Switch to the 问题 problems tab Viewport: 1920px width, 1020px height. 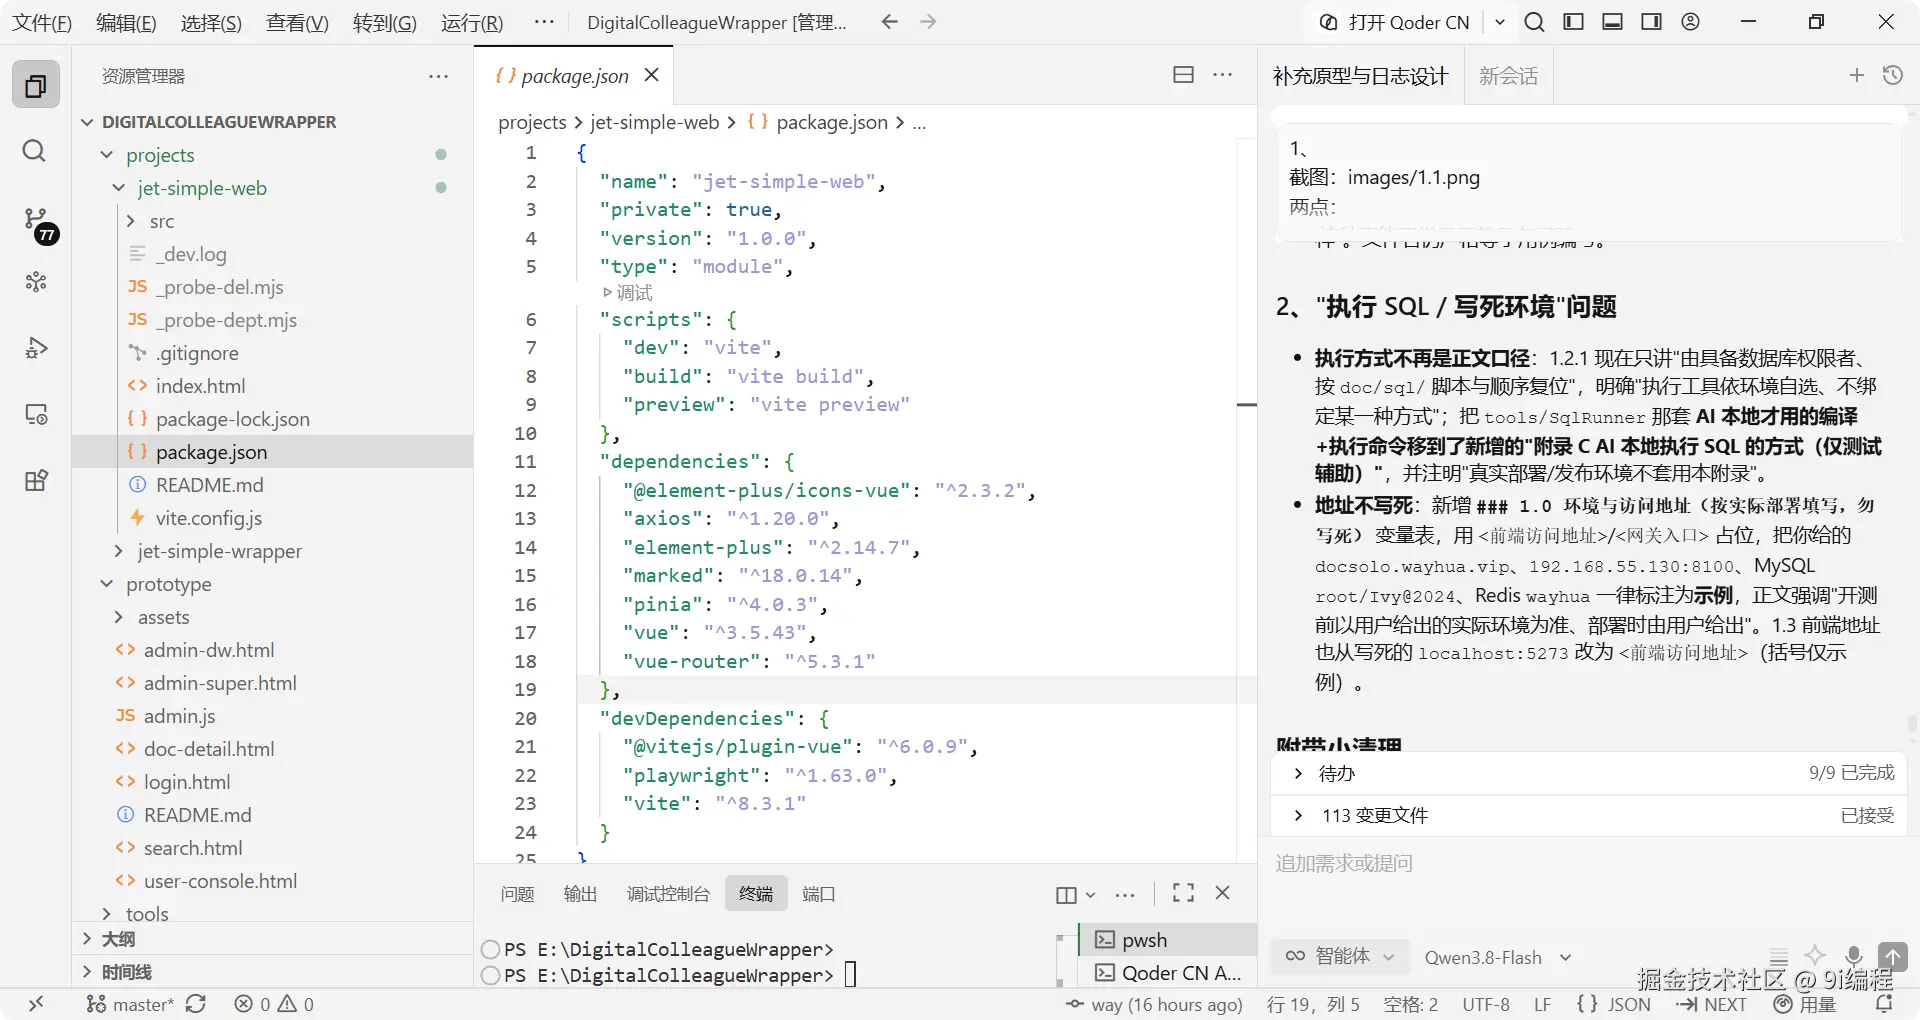point(517,893)
